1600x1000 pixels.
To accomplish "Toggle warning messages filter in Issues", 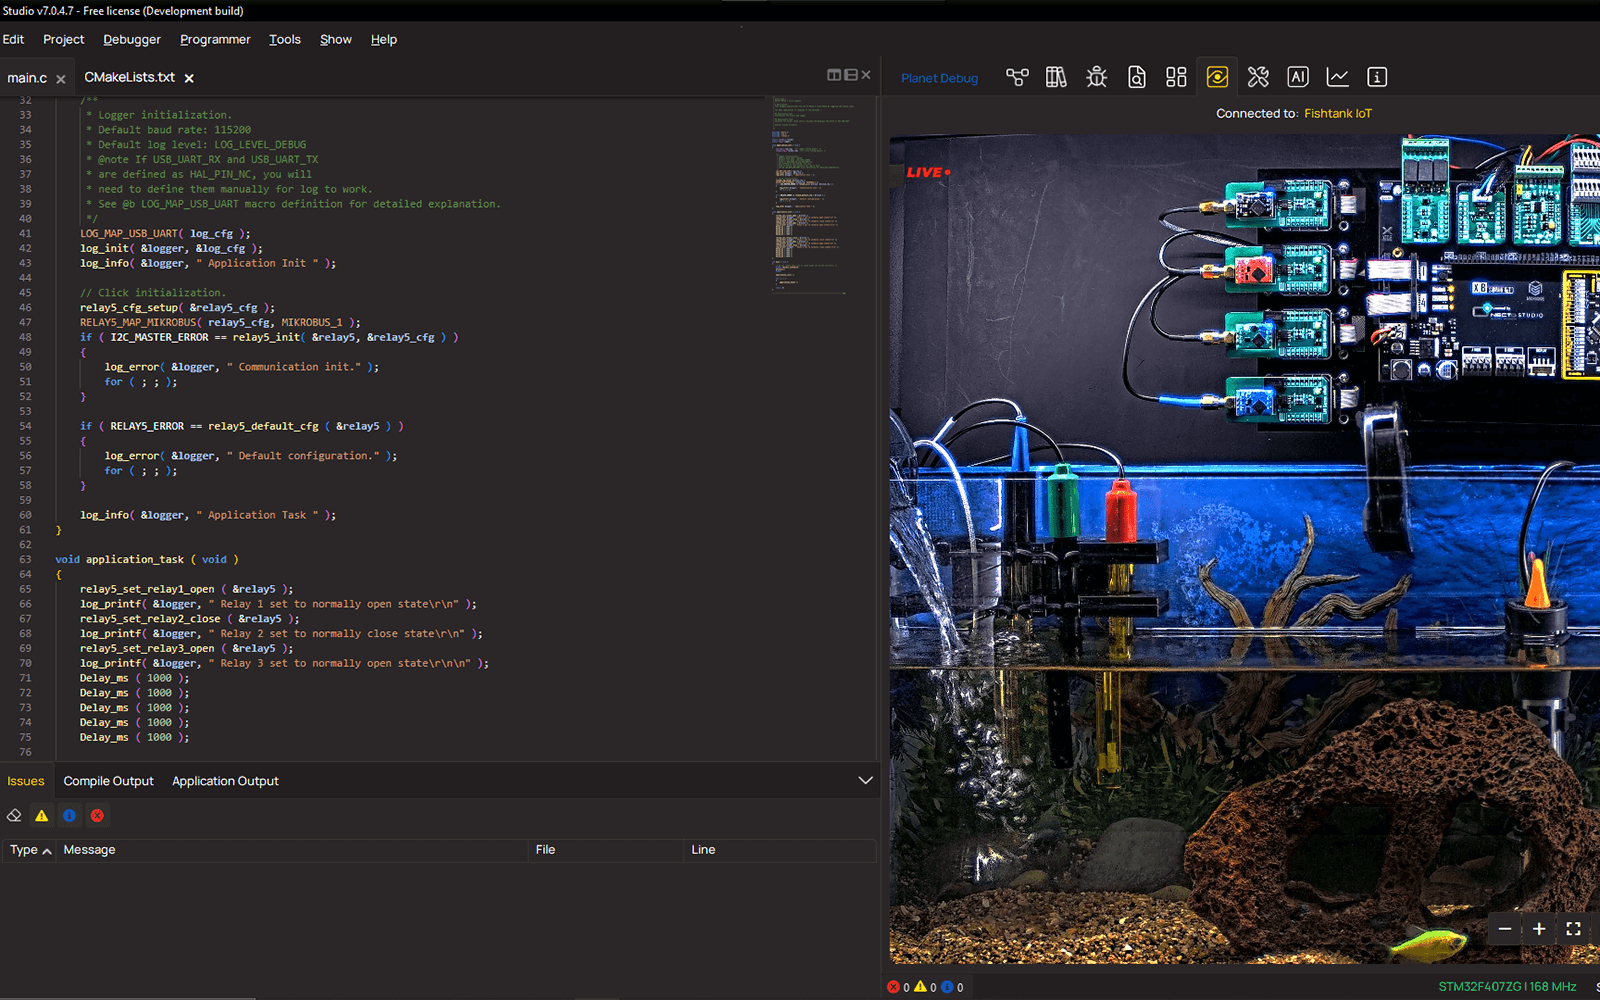I will 42,816.
